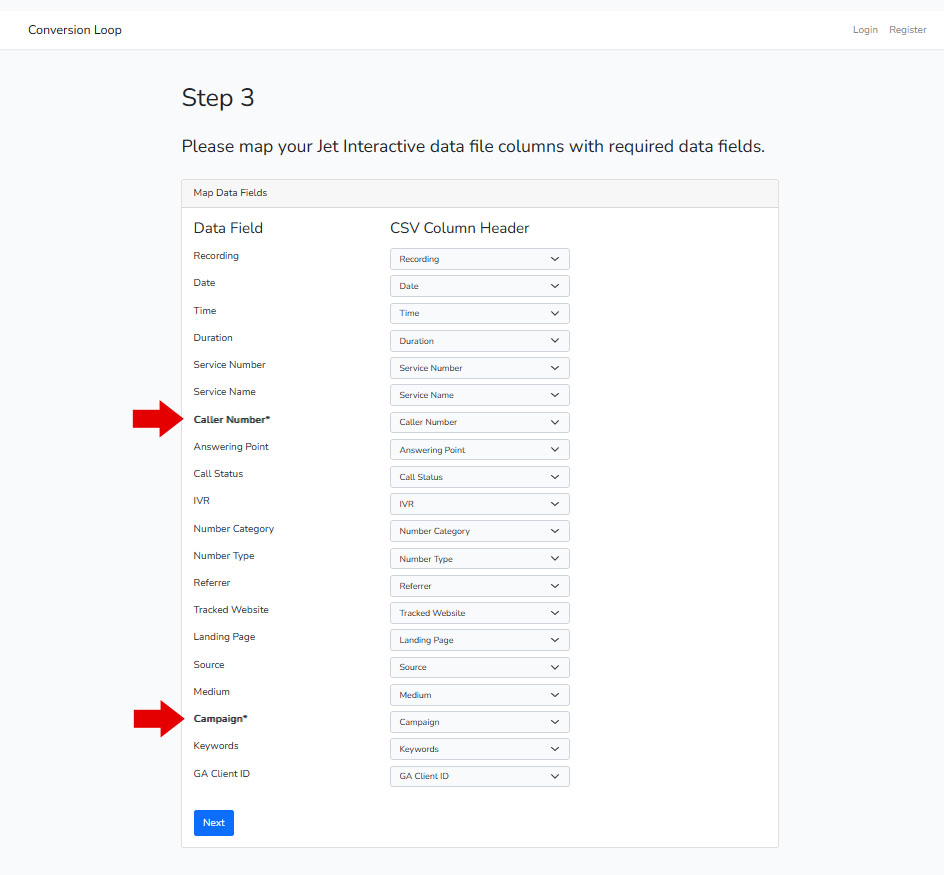This screenshot has width=944, height=875.
Task: Expand the Referrer dropdown
Action: tap(479, 586)
